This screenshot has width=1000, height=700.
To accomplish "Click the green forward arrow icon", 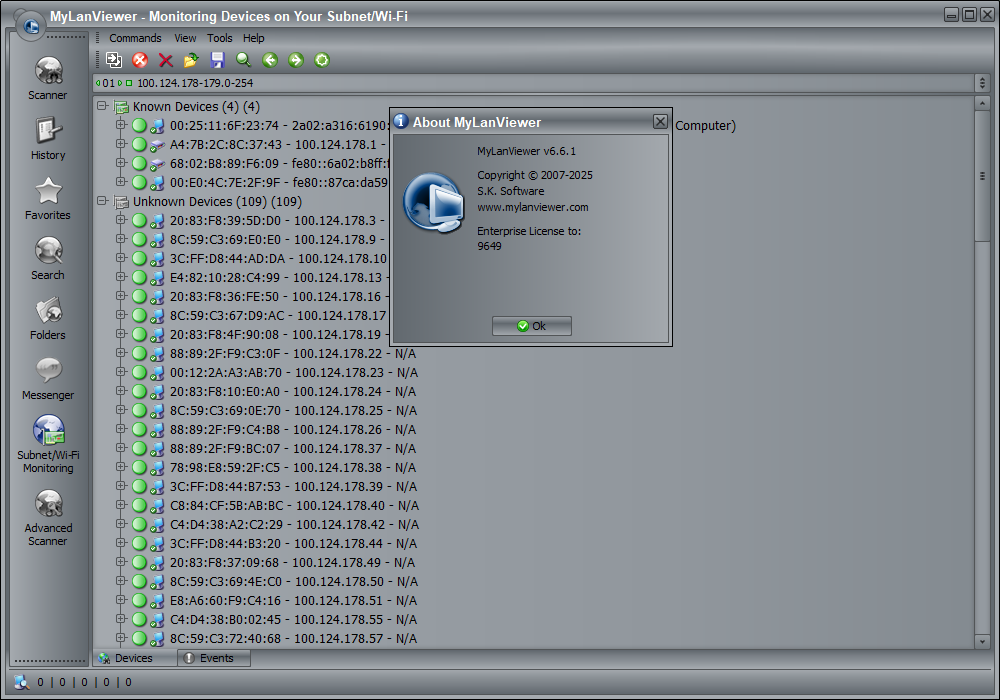I will [295, 60].
